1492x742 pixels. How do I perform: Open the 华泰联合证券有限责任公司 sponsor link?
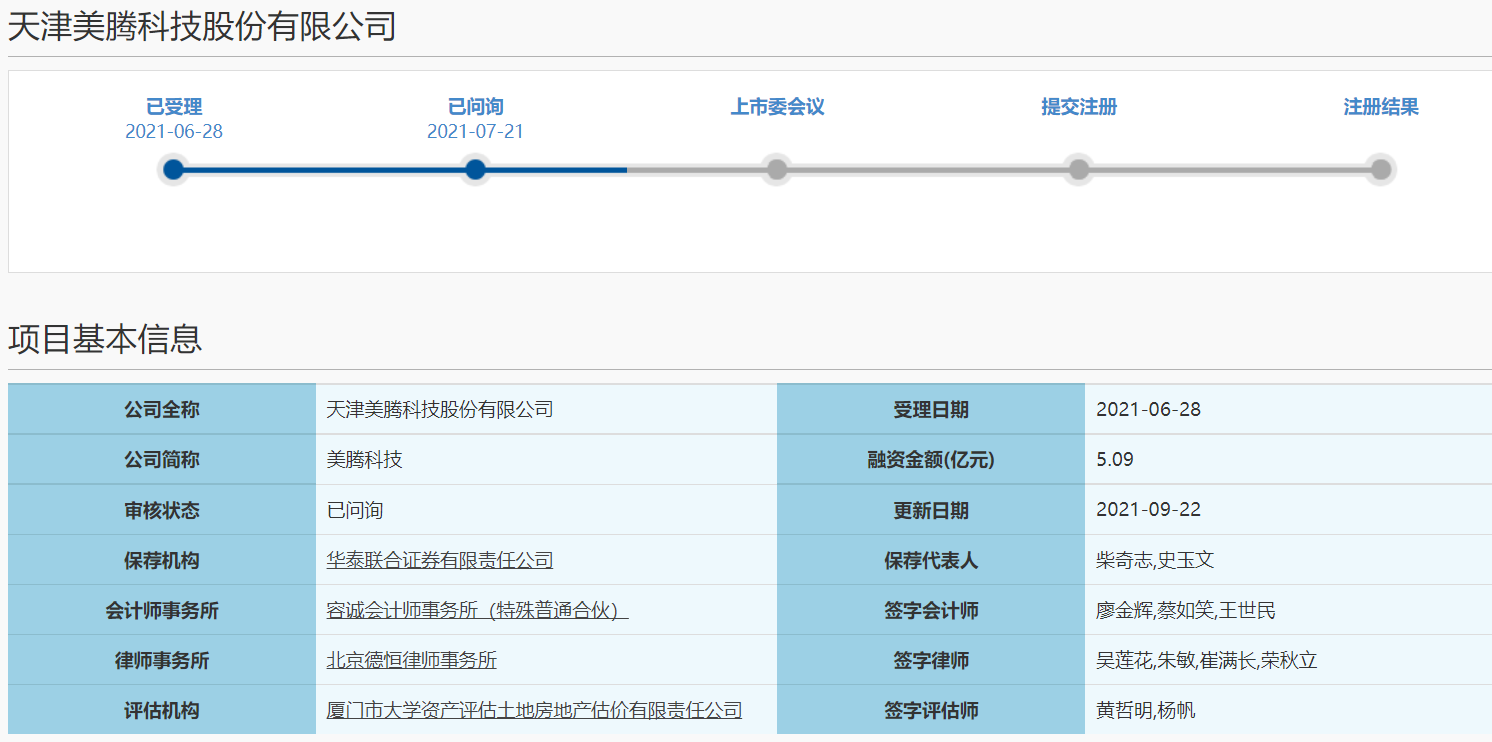440,560
